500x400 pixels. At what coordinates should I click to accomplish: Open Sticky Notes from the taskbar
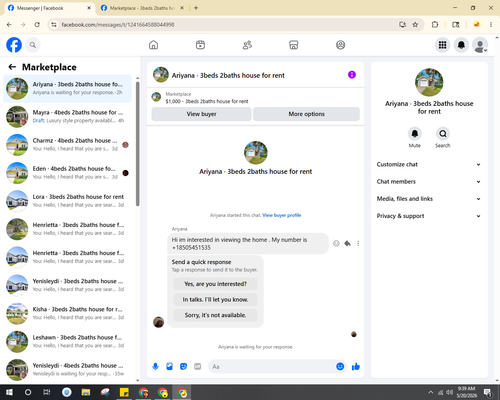point(124,392)
